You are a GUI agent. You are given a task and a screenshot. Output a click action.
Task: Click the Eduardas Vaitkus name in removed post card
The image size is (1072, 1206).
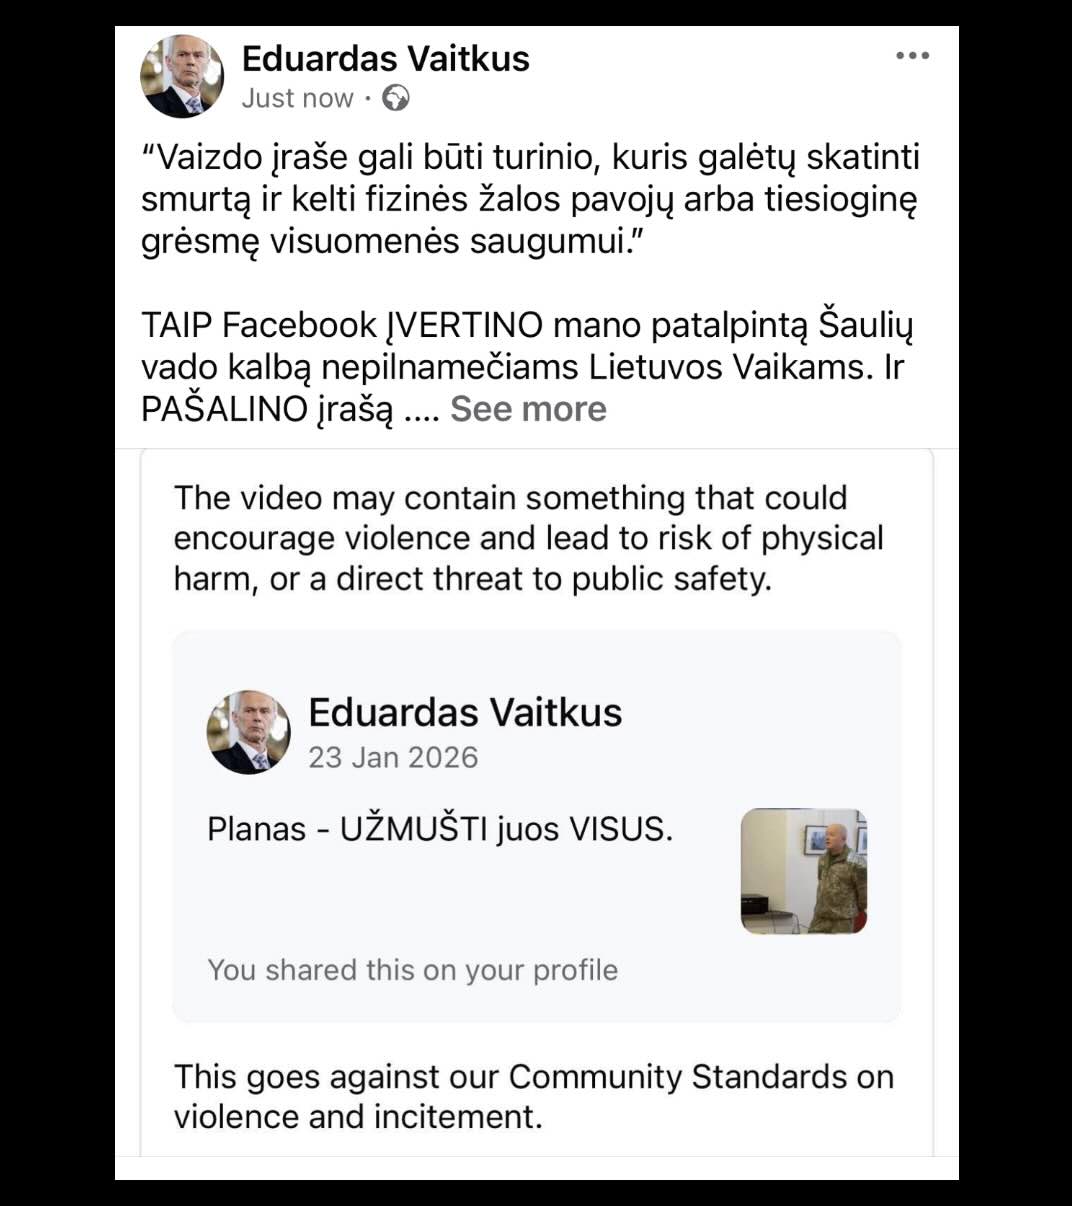[x=465, y=712]
